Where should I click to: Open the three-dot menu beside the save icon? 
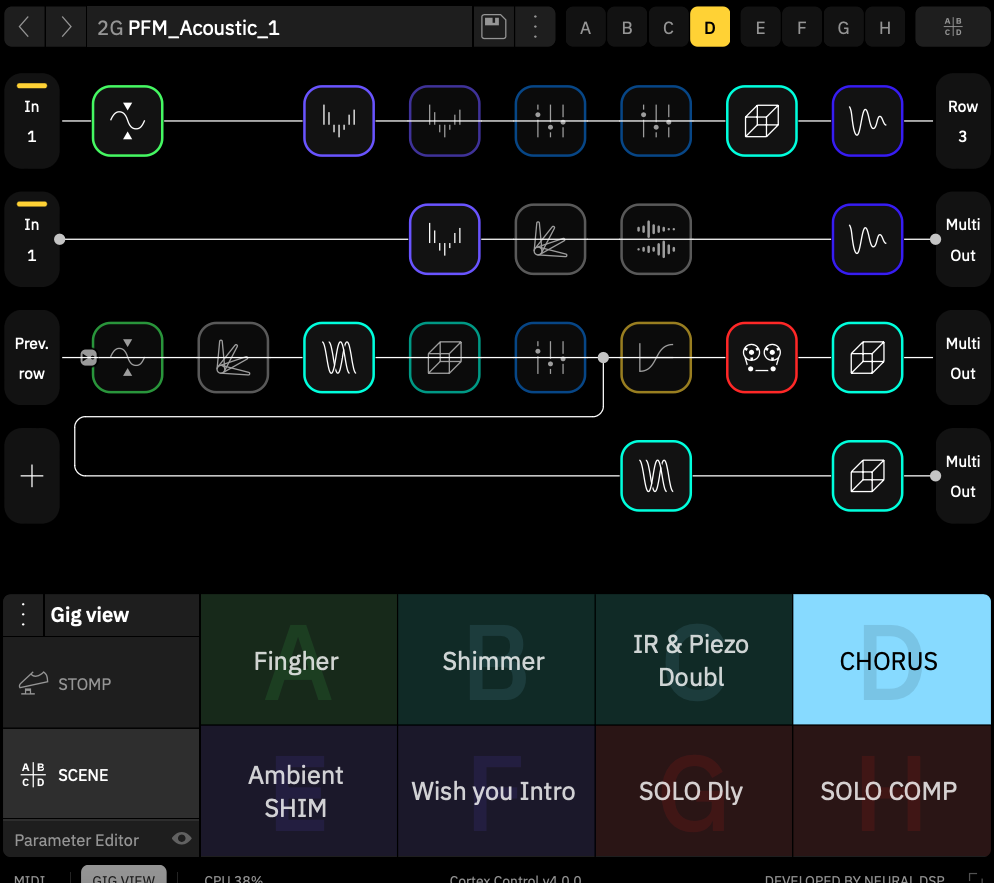536,27
